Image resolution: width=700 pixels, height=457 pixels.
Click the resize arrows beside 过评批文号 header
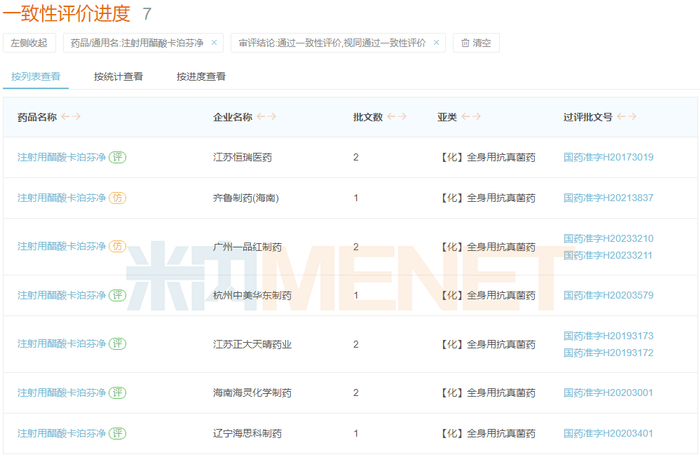tap(626, 116)
